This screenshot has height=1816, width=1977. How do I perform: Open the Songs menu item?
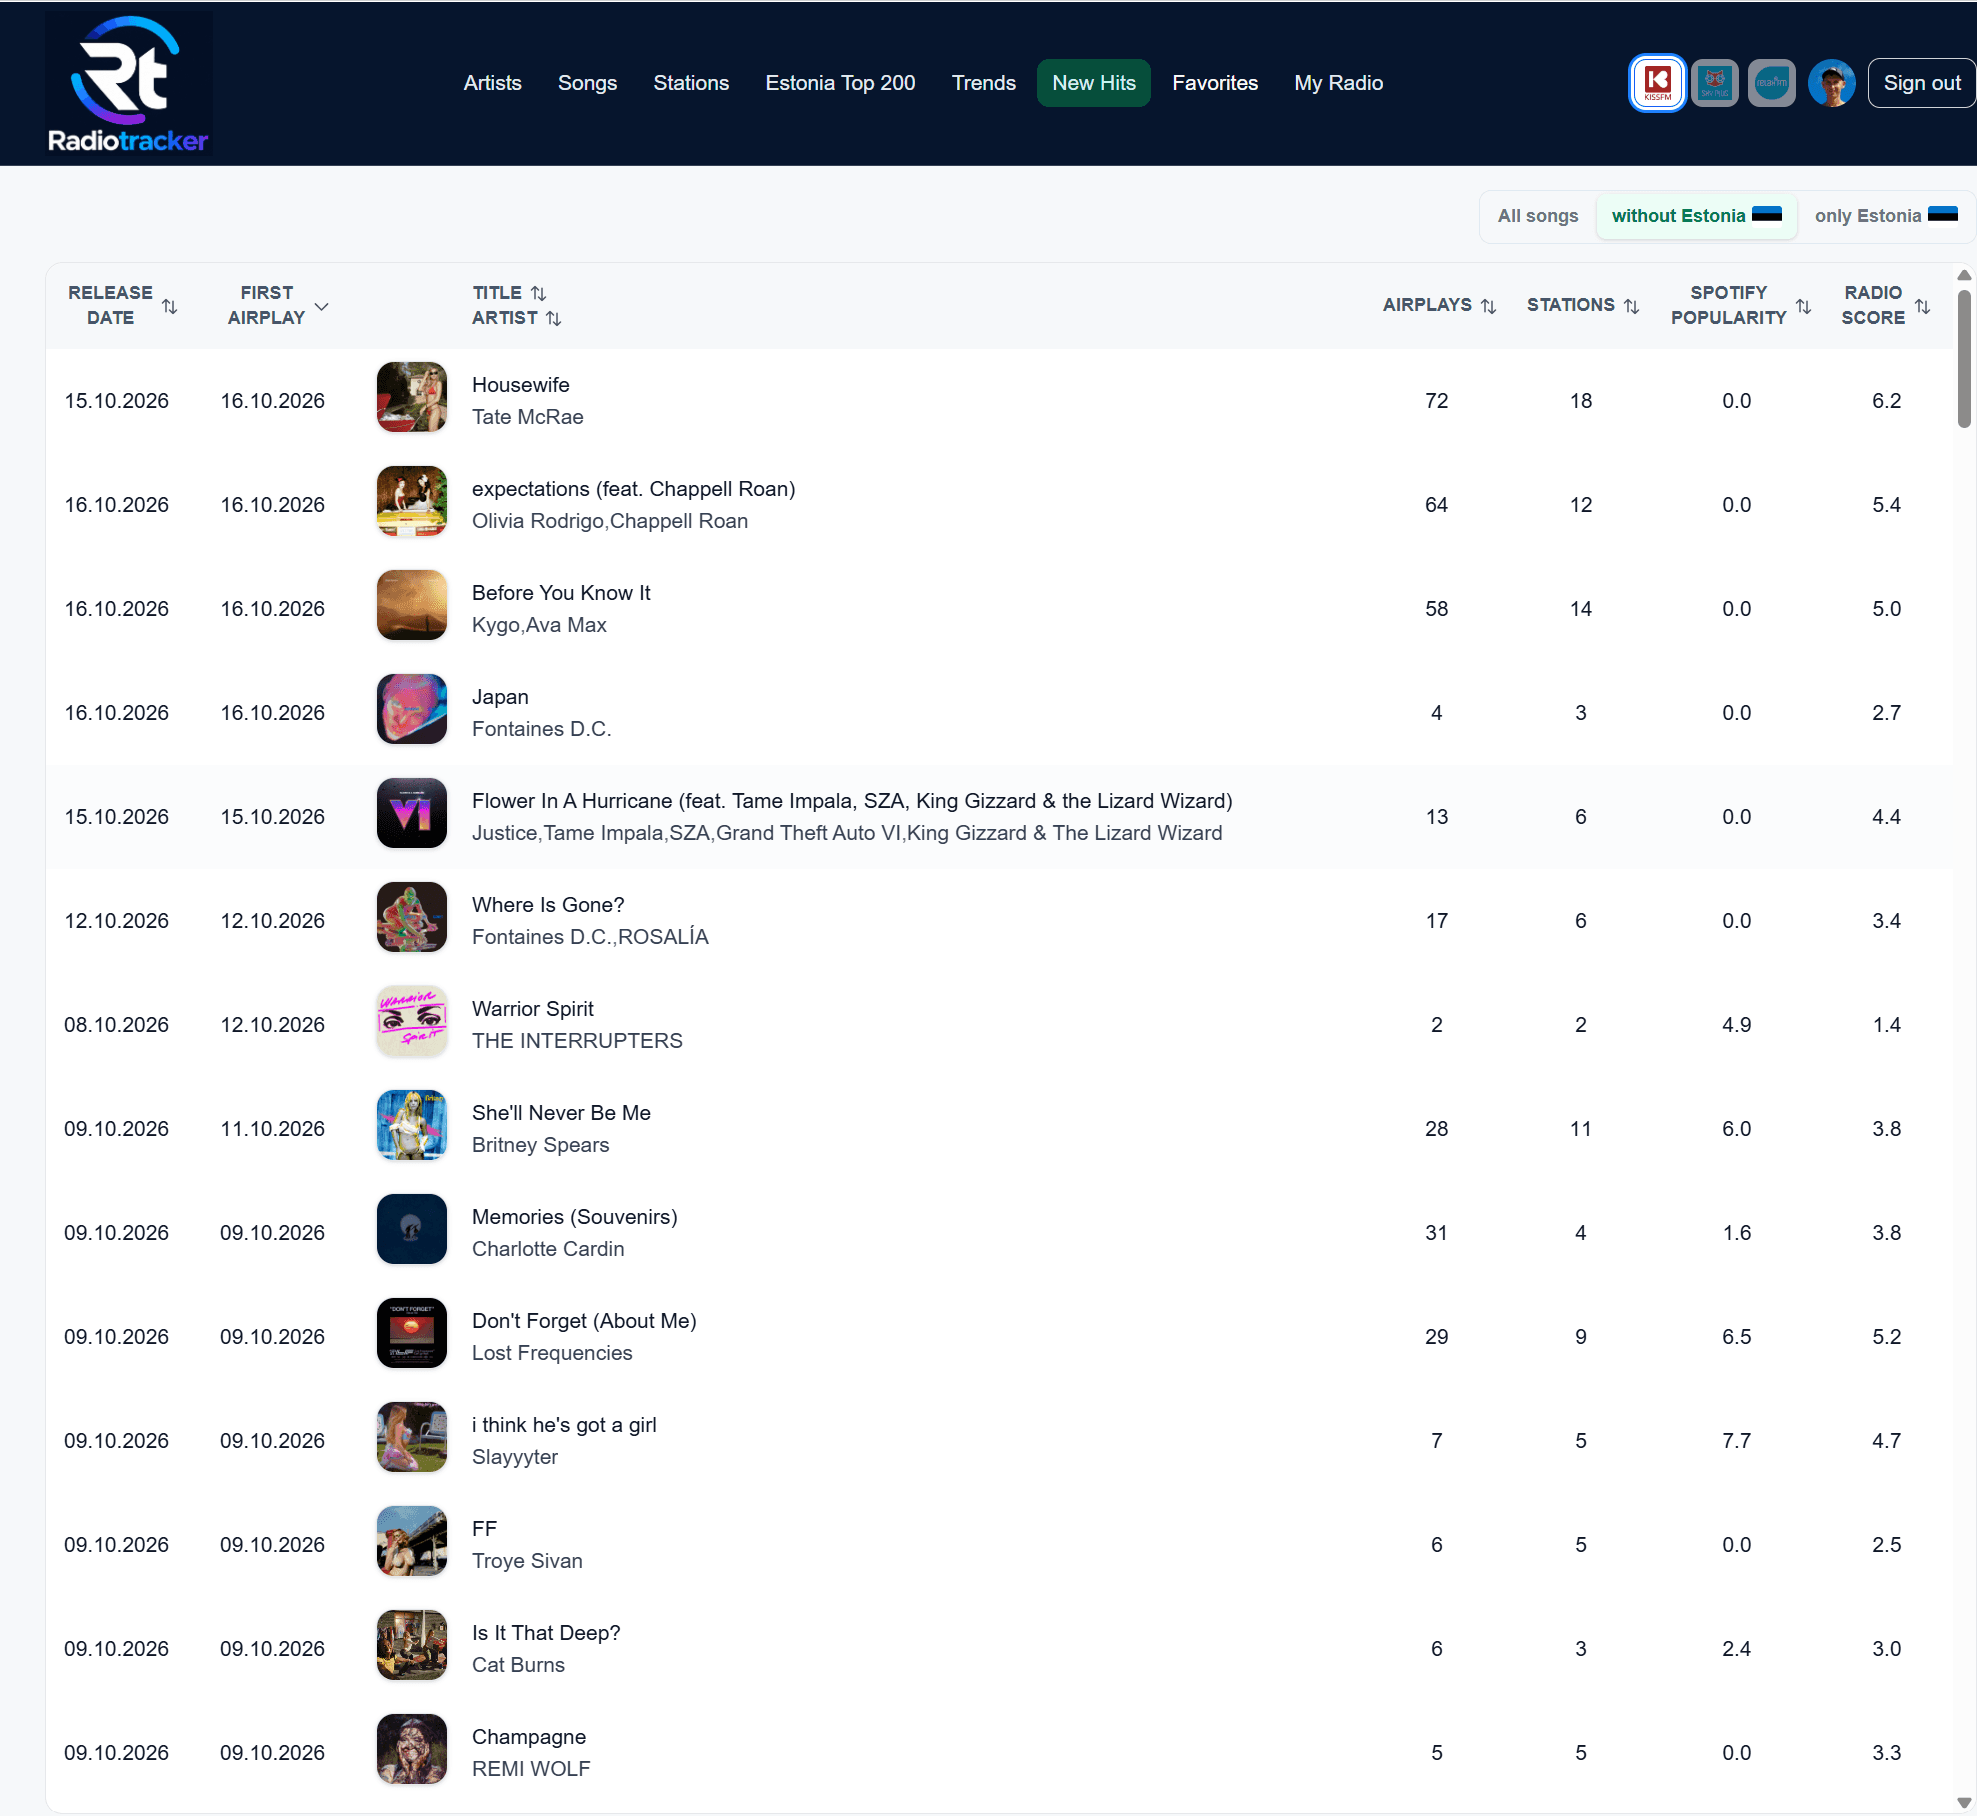point(587,83)
